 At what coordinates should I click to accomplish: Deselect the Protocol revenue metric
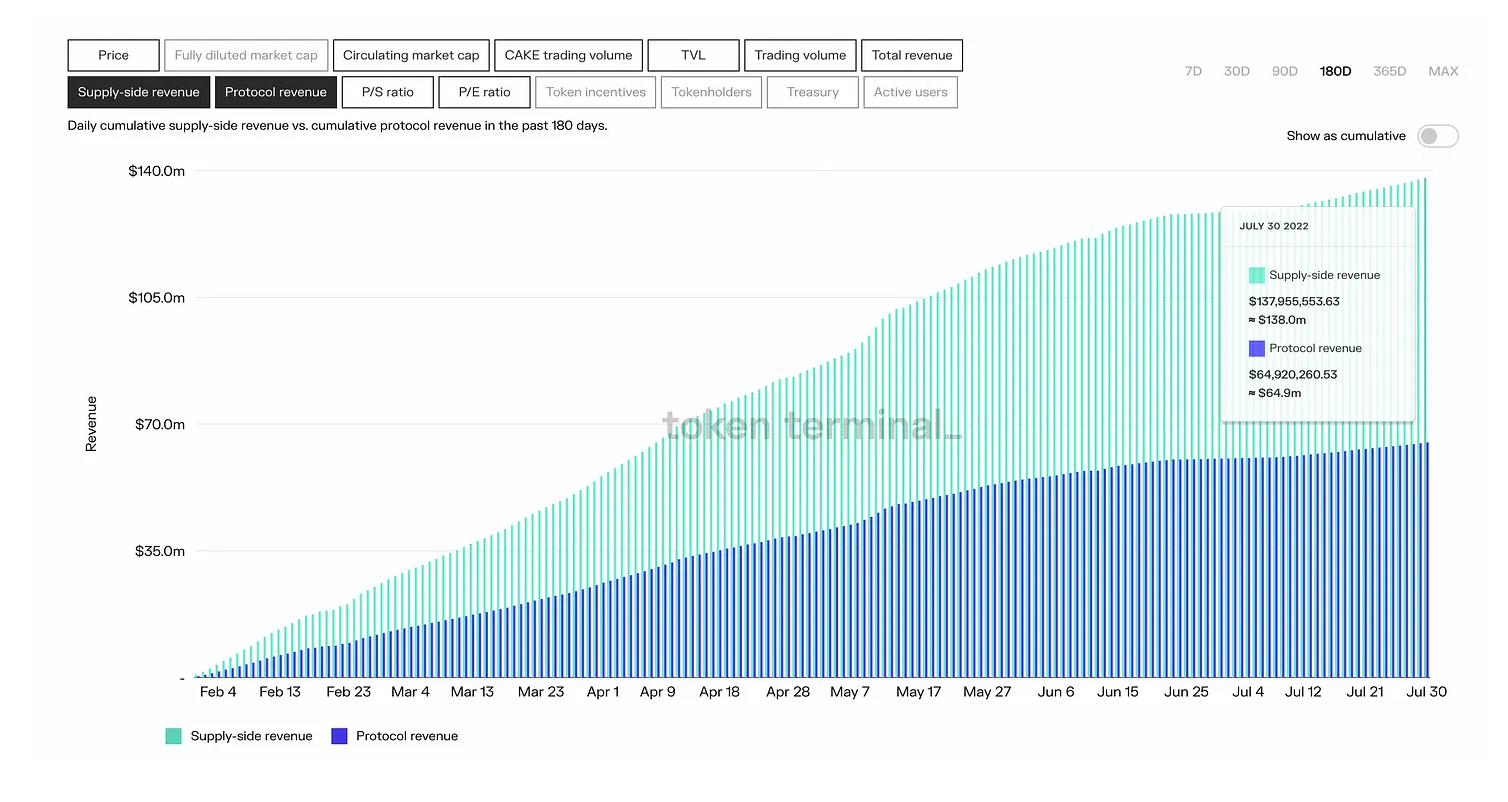coord(275,92)
